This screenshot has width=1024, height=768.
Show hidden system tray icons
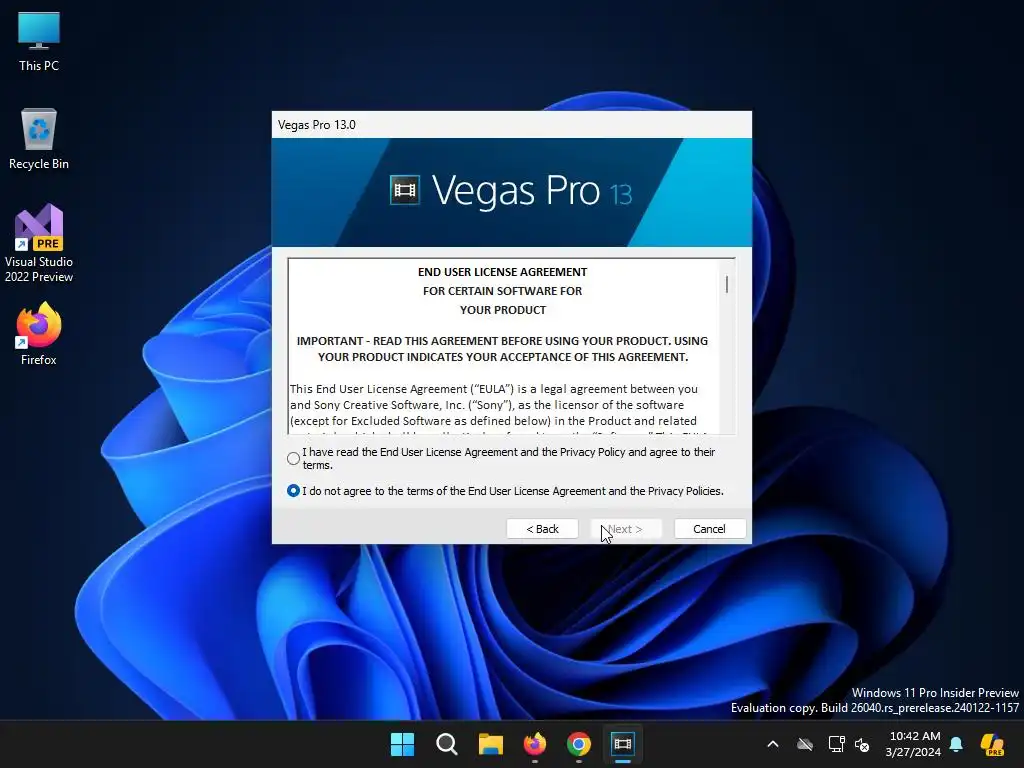tap(773, 744)
